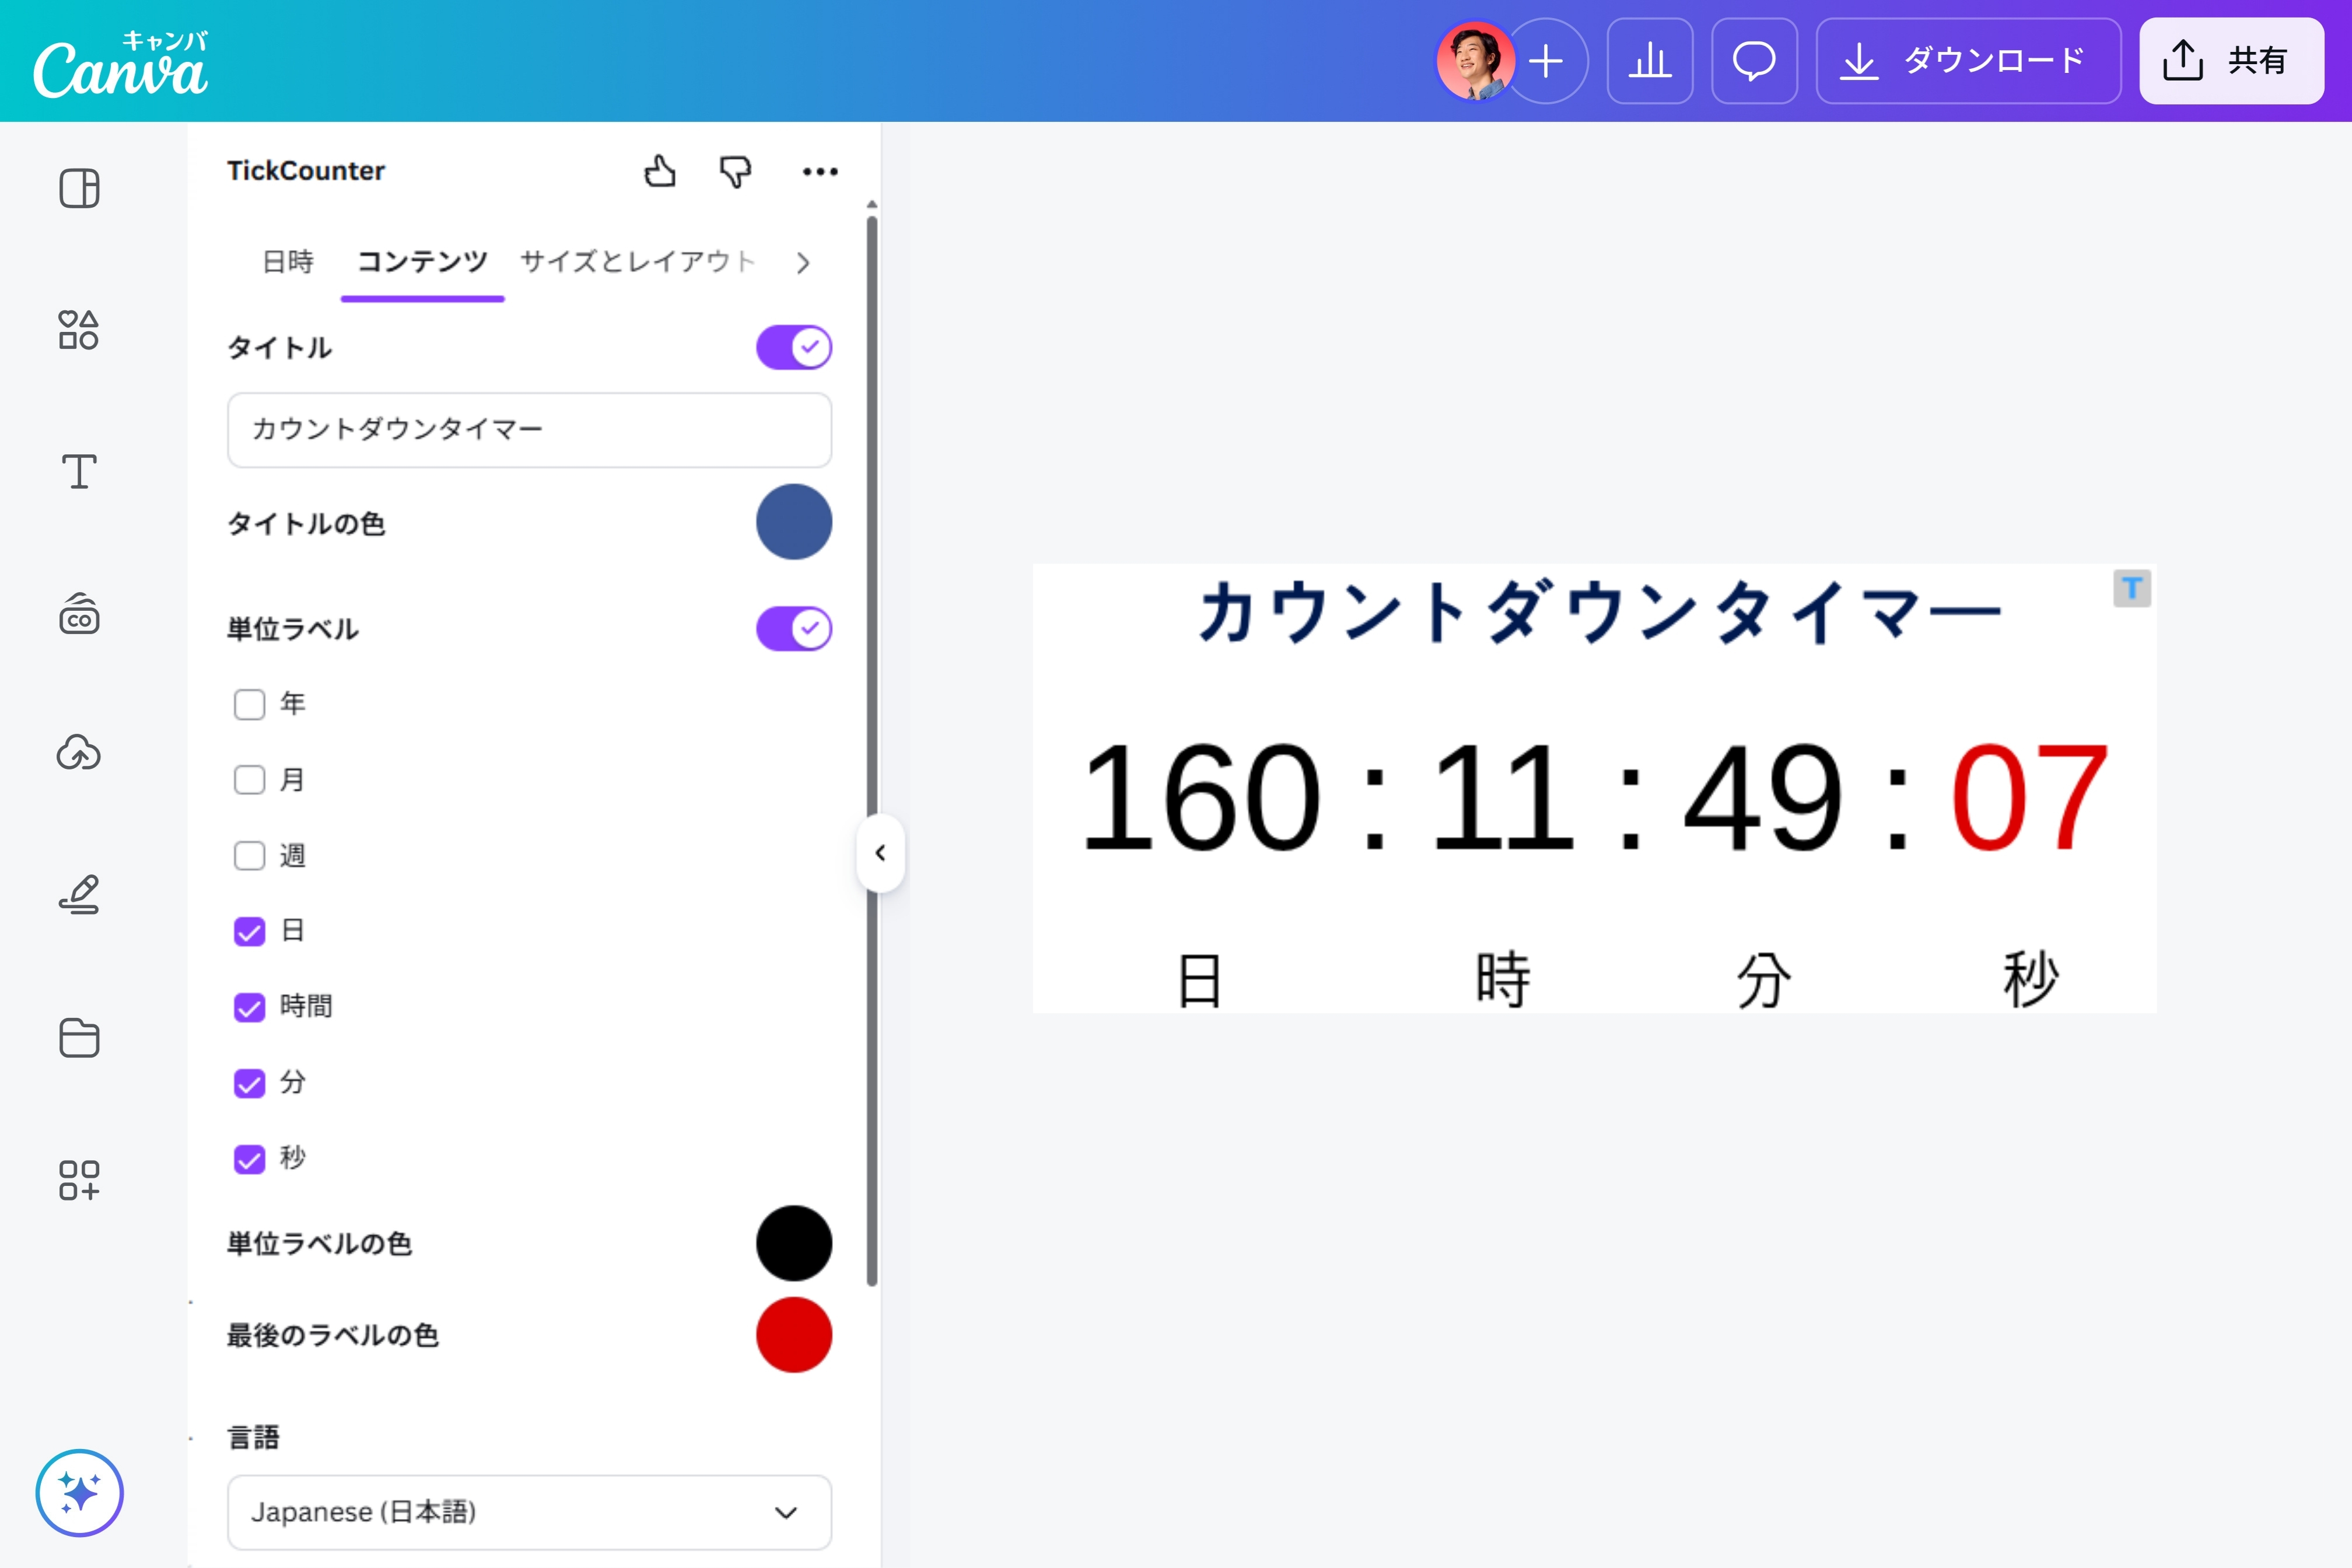Viewport: 2352px width, 1568px height.
Task: Uncheck the 秒 checkbox
Action: tap(249, 1159)
